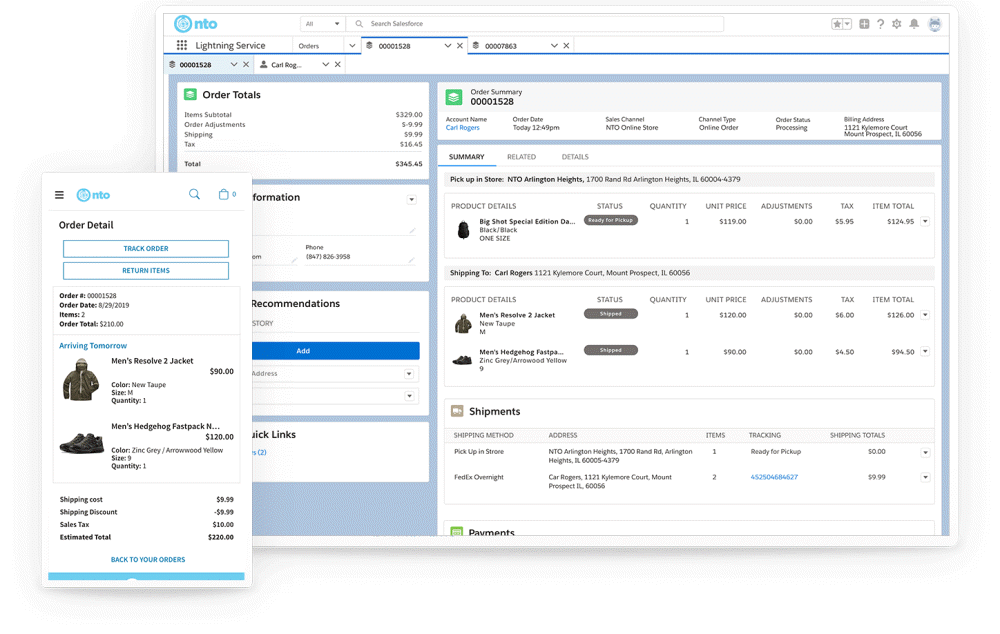Open tracking number 452504684627 link

click(x=774, y=477)
